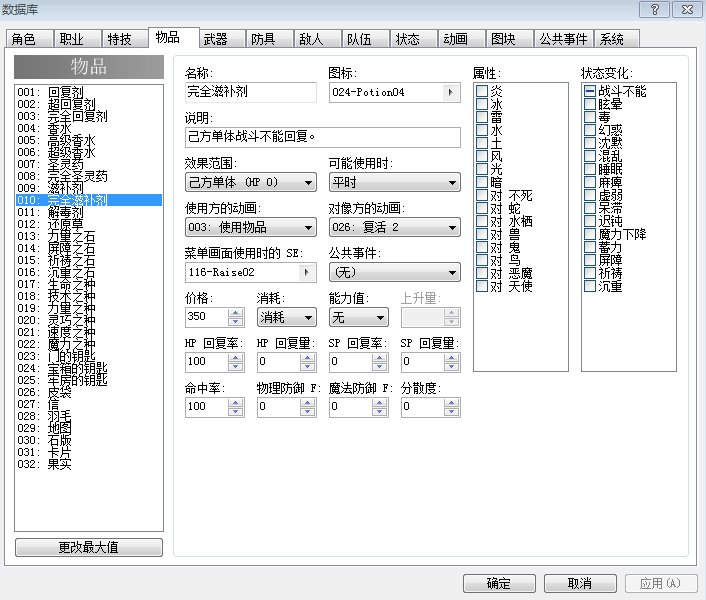Image resolution: width=706 pixels, height=600 pixels.
Task: Switch to the 角色 tab
Action: 29,39
